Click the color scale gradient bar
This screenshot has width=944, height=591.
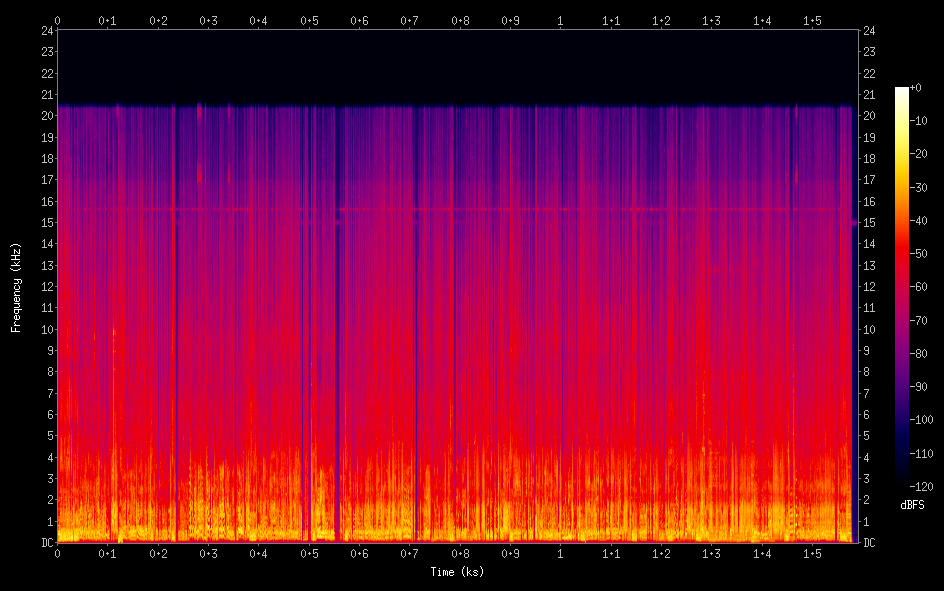(902, 285)
